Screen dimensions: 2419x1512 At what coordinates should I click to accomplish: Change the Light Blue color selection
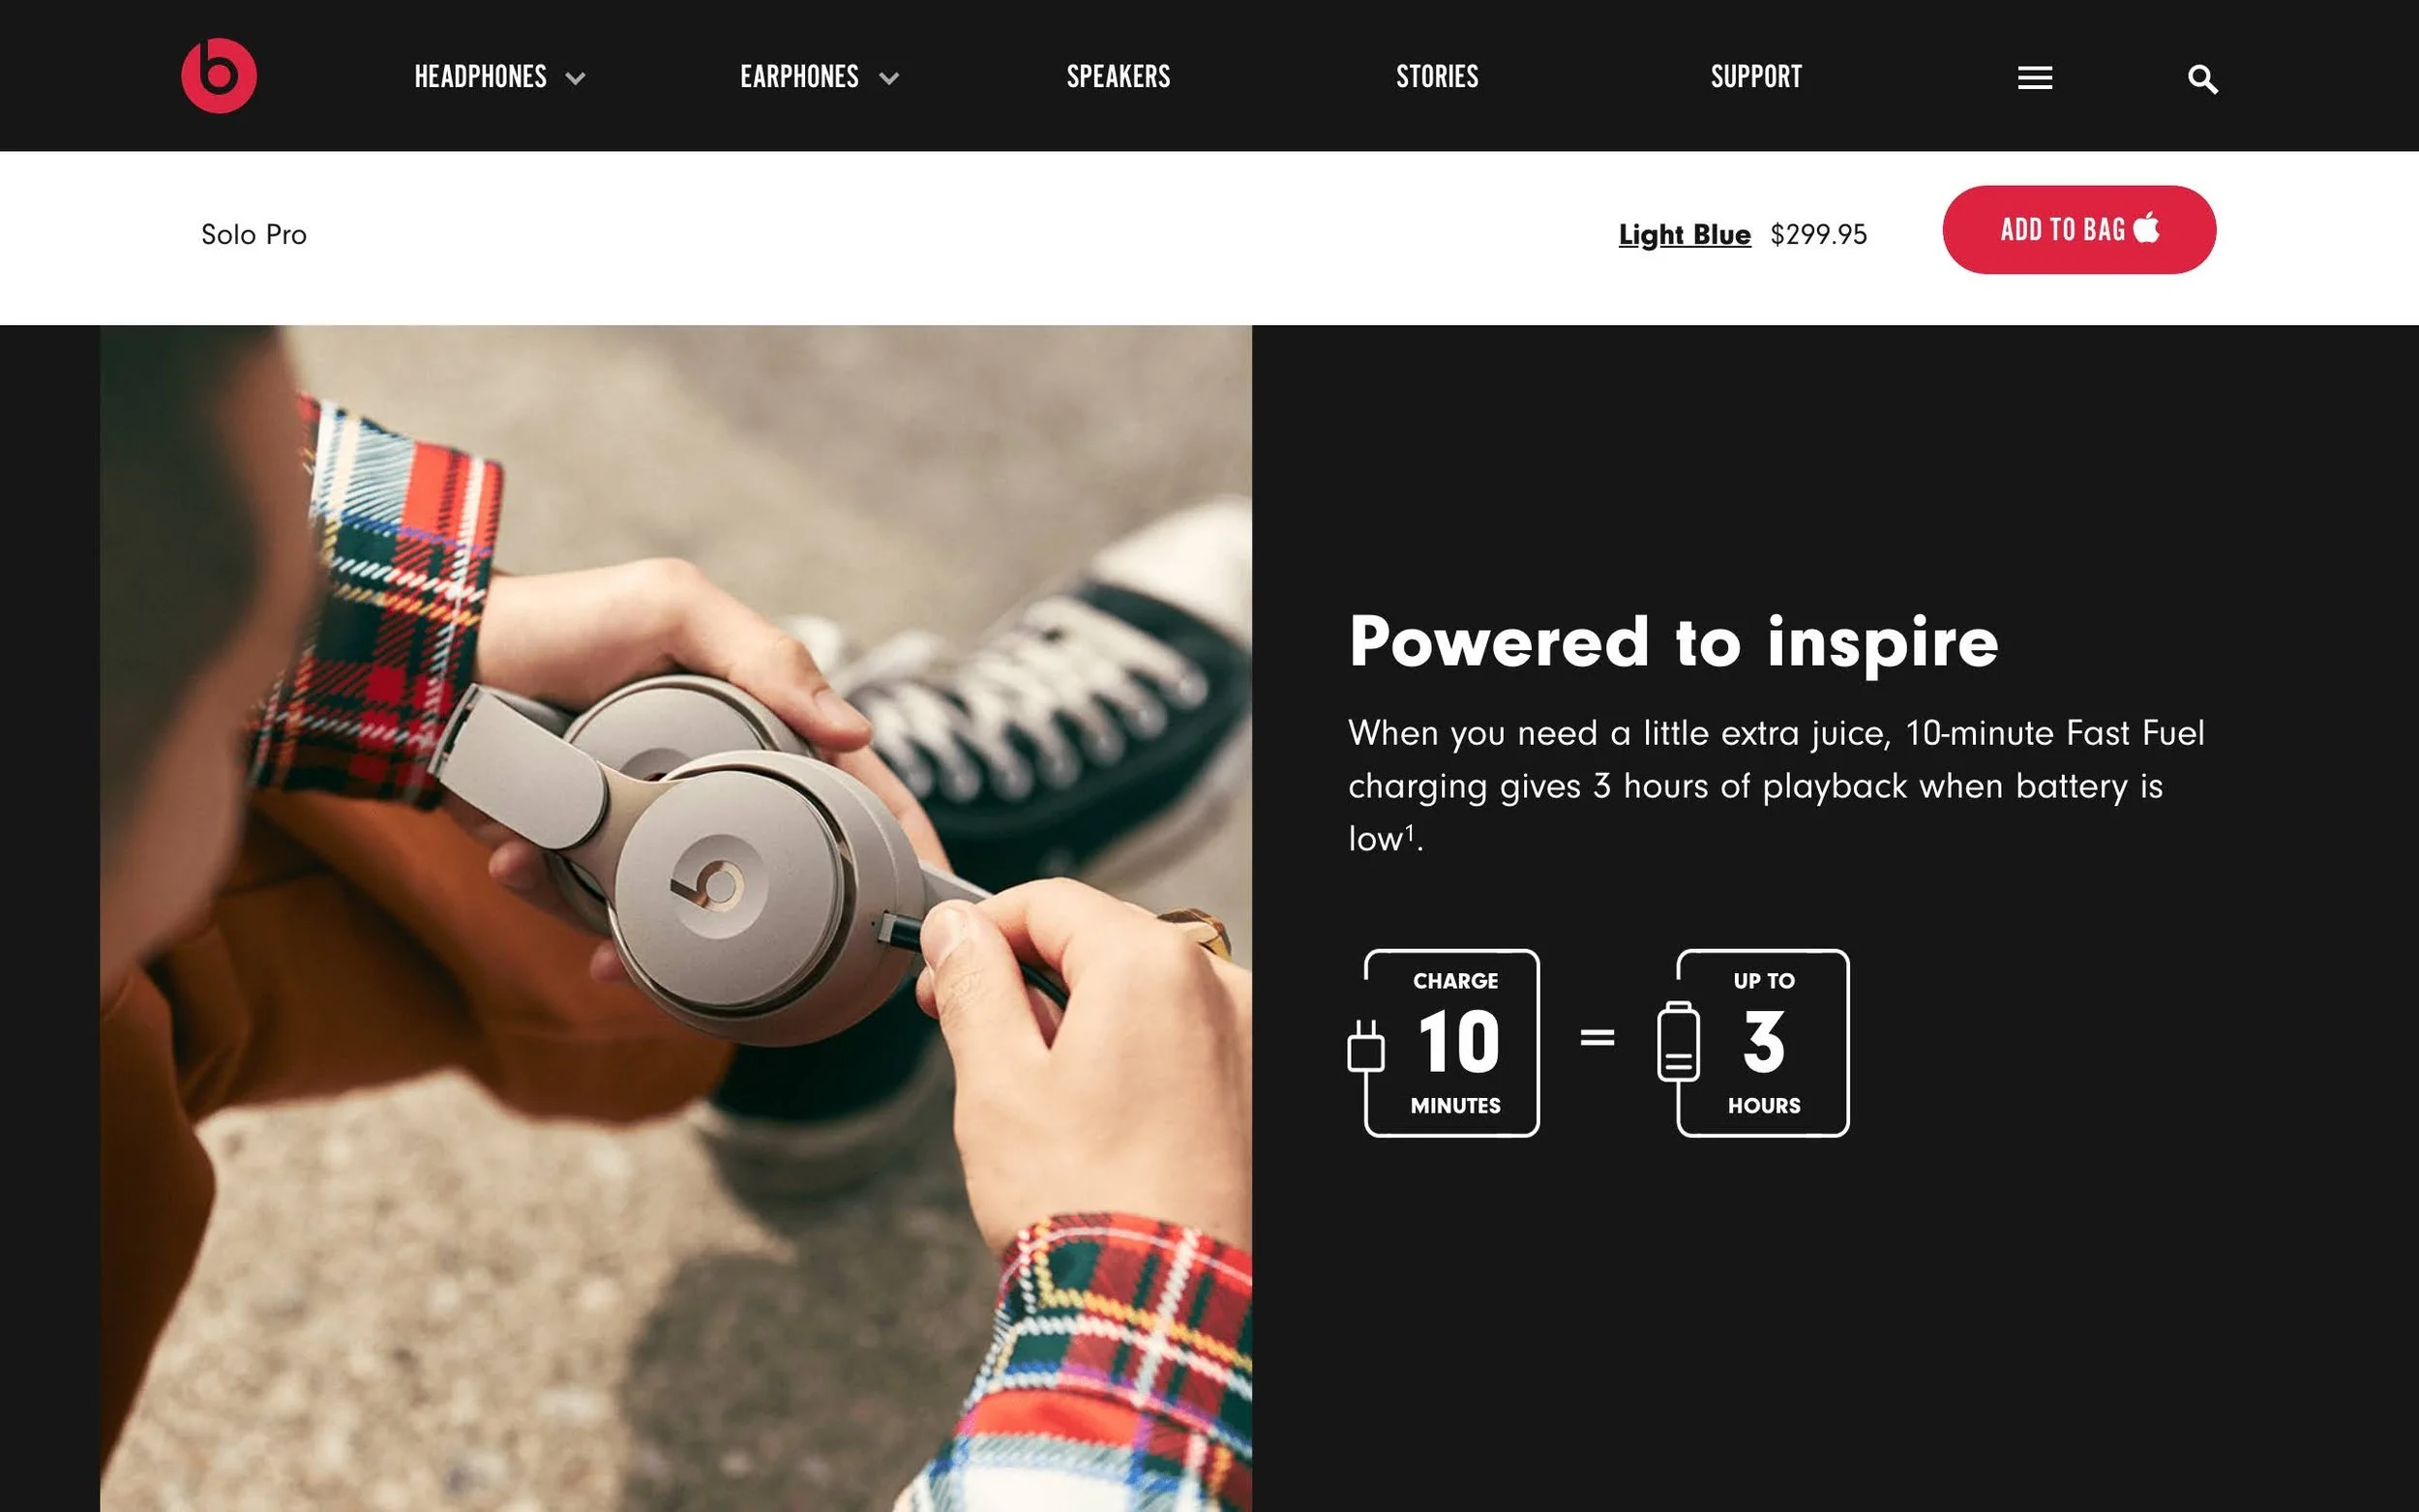(1685, 234)
